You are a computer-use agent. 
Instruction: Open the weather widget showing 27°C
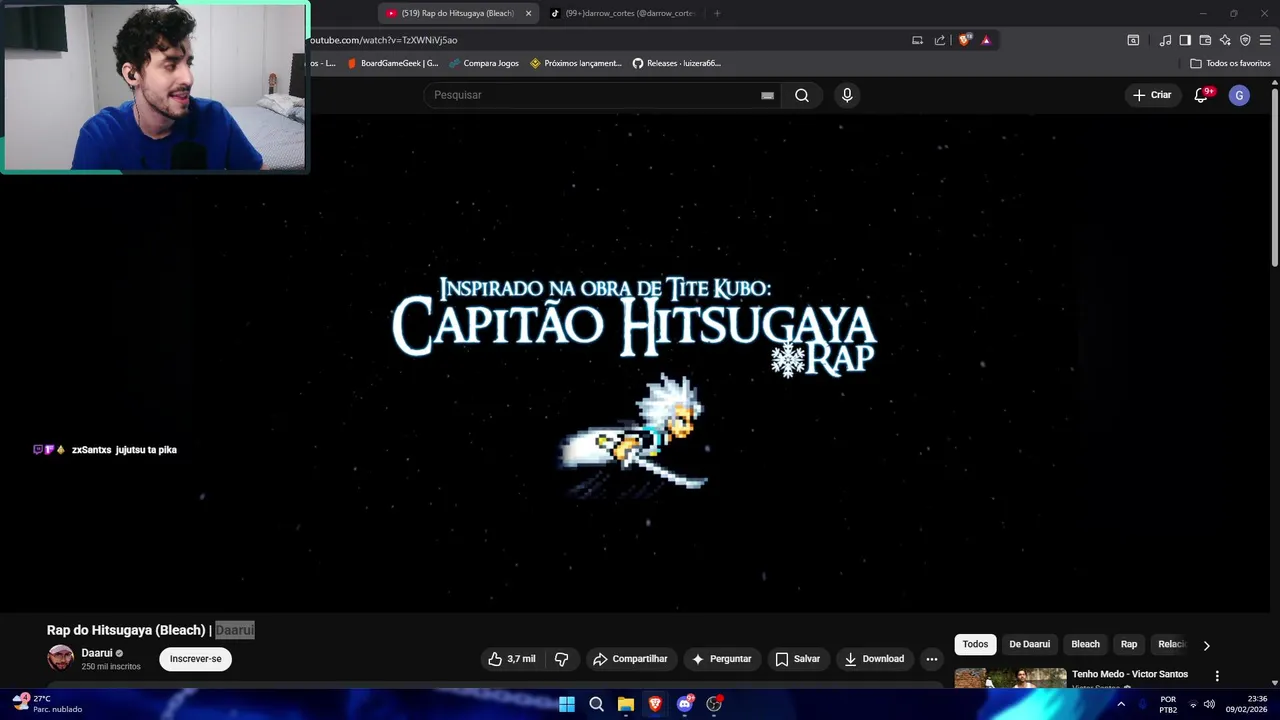[x=48, y=703]
